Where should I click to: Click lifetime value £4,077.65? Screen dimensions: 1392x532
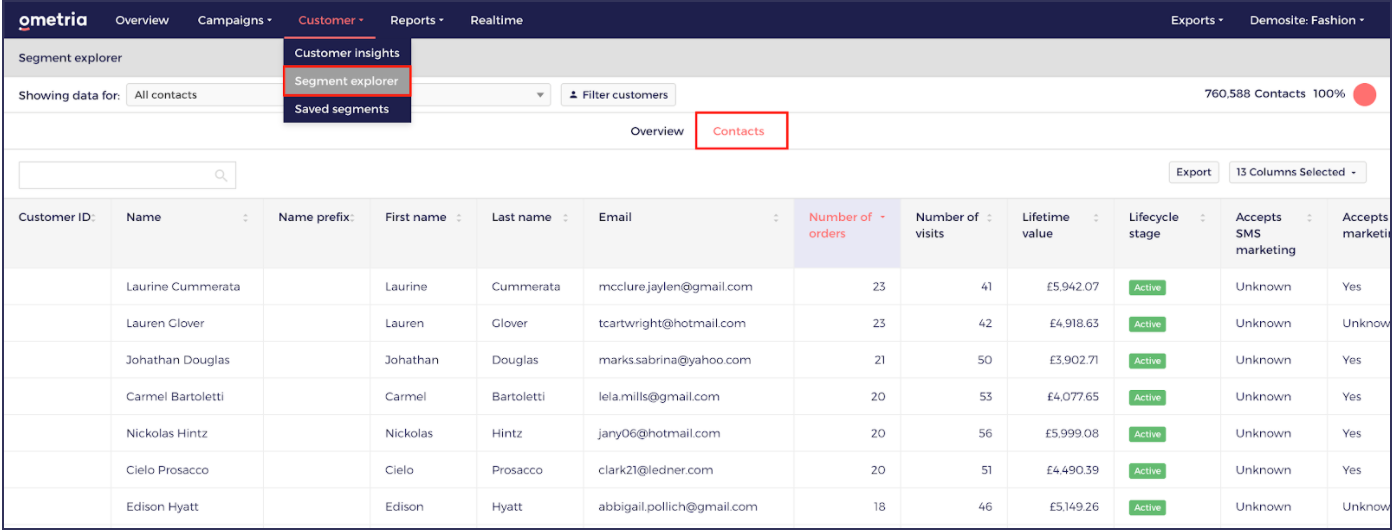click(x=1072, y=397)
